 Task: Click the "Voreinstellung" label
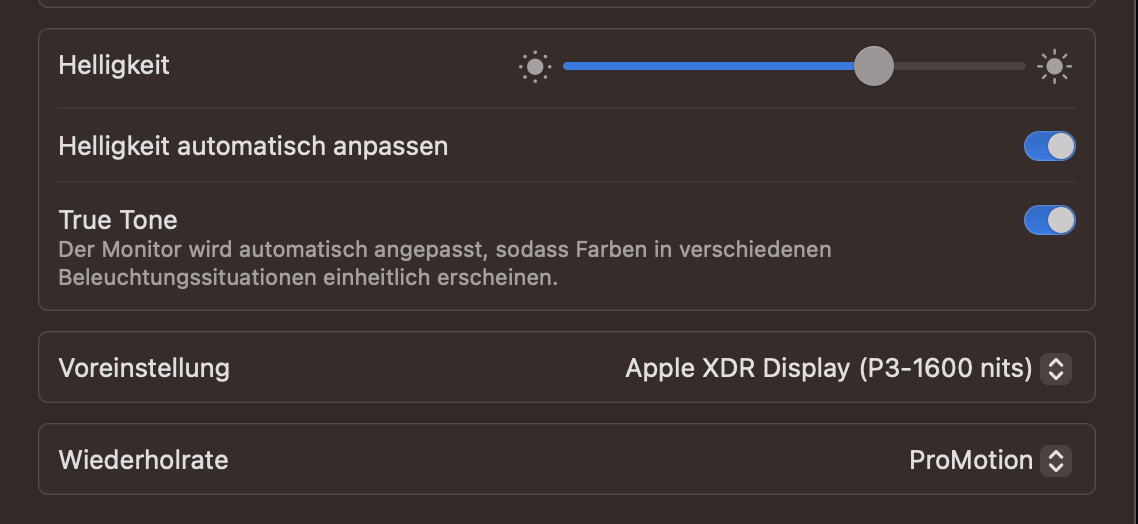(144, 368)
